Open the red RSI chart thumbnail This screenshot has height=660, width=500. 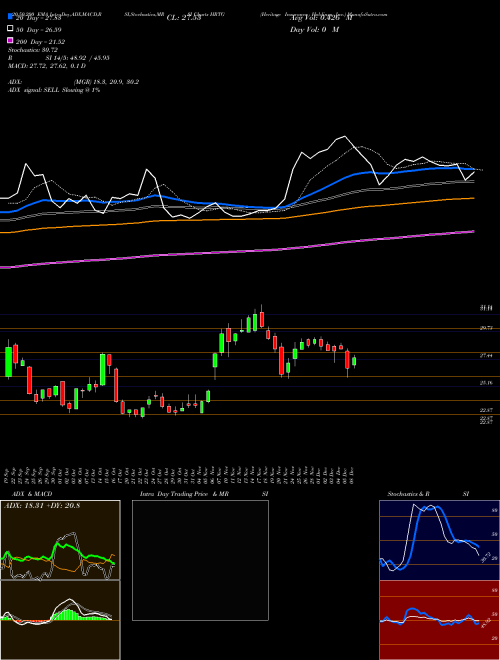coord(439,620)
